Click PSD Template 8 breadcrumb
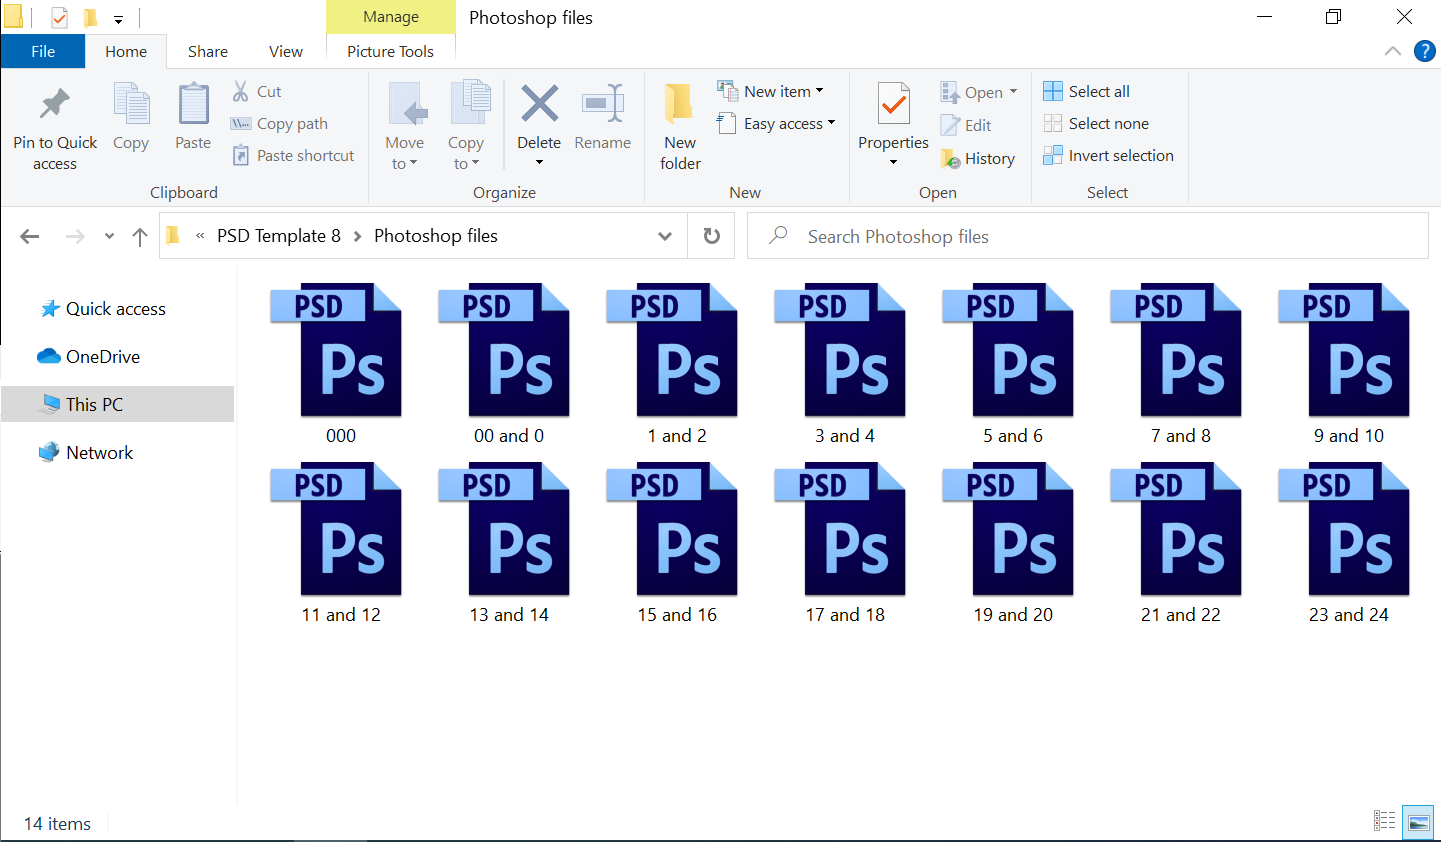1441x842 pixels. (279, 236)
